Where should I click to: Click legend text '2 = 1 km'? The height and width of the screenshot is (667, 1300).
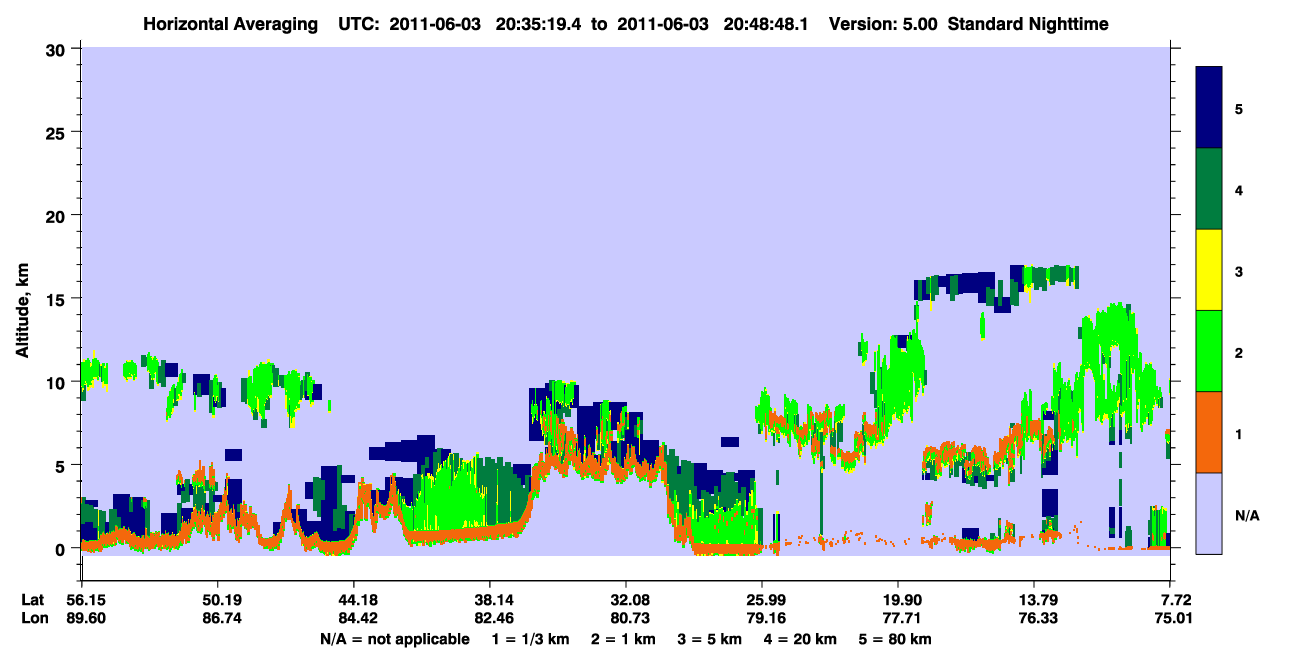click(622, 639)
